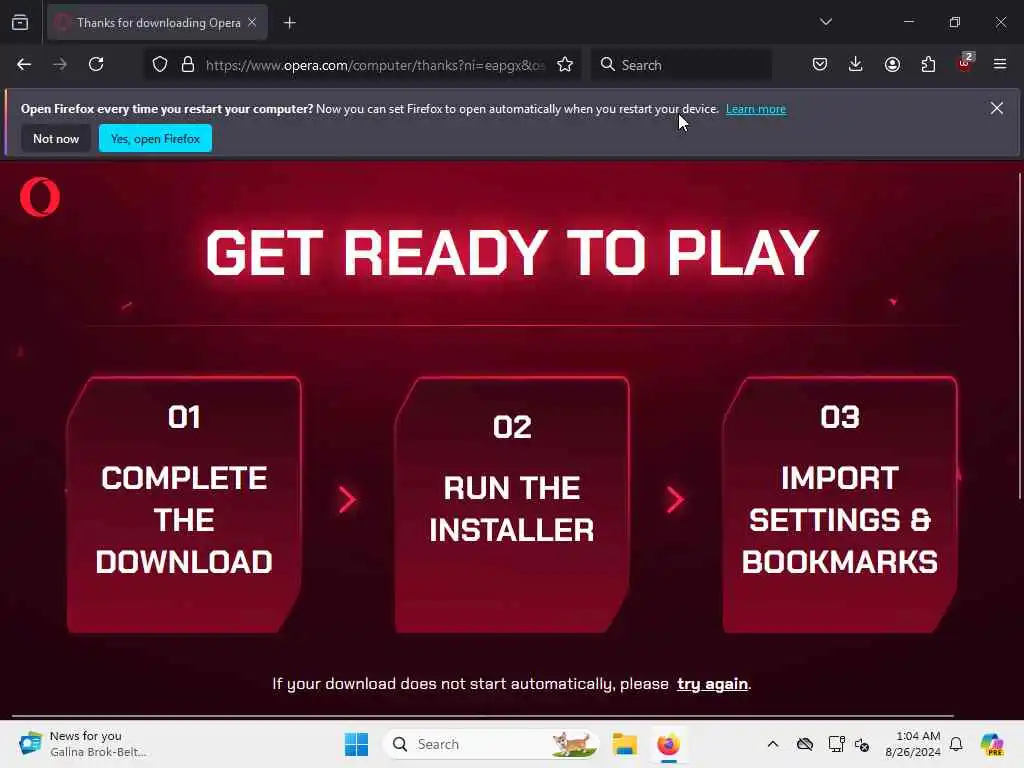1024x768 pixels.
Task: Click the network display tray icon
Action: (836, 744)
